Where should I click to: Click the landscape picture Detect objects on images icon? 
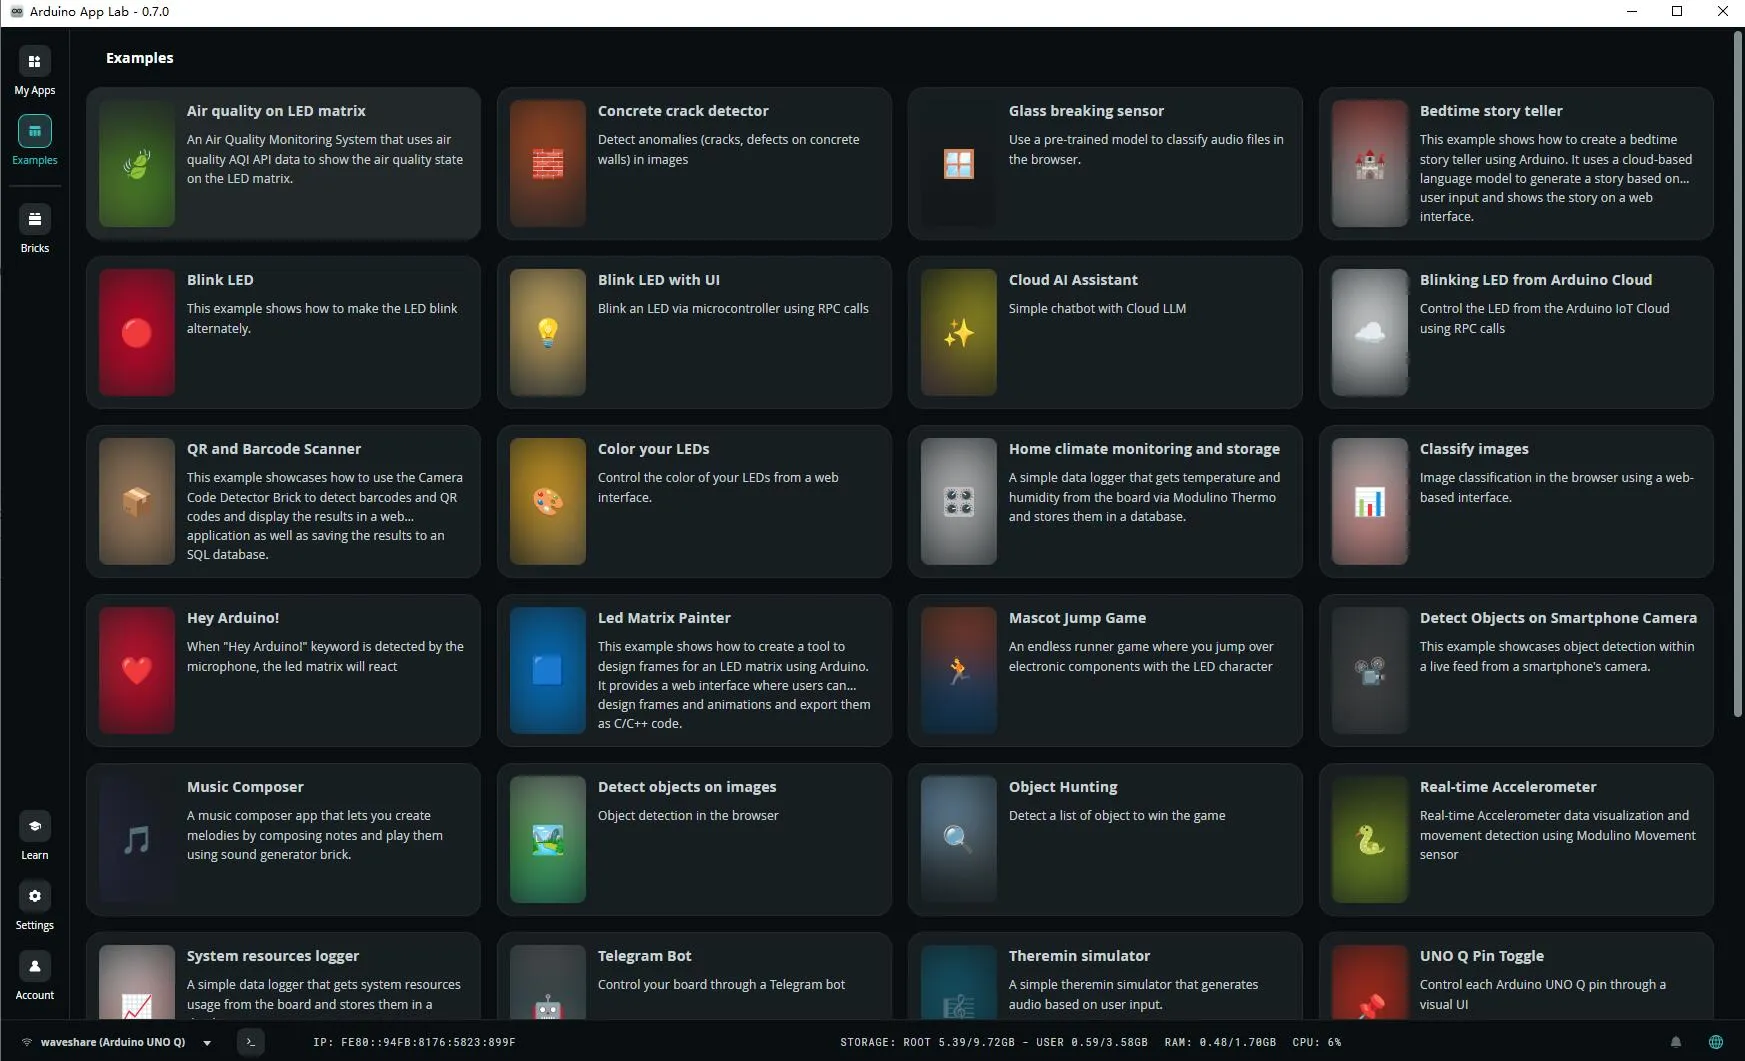[548, 840]
